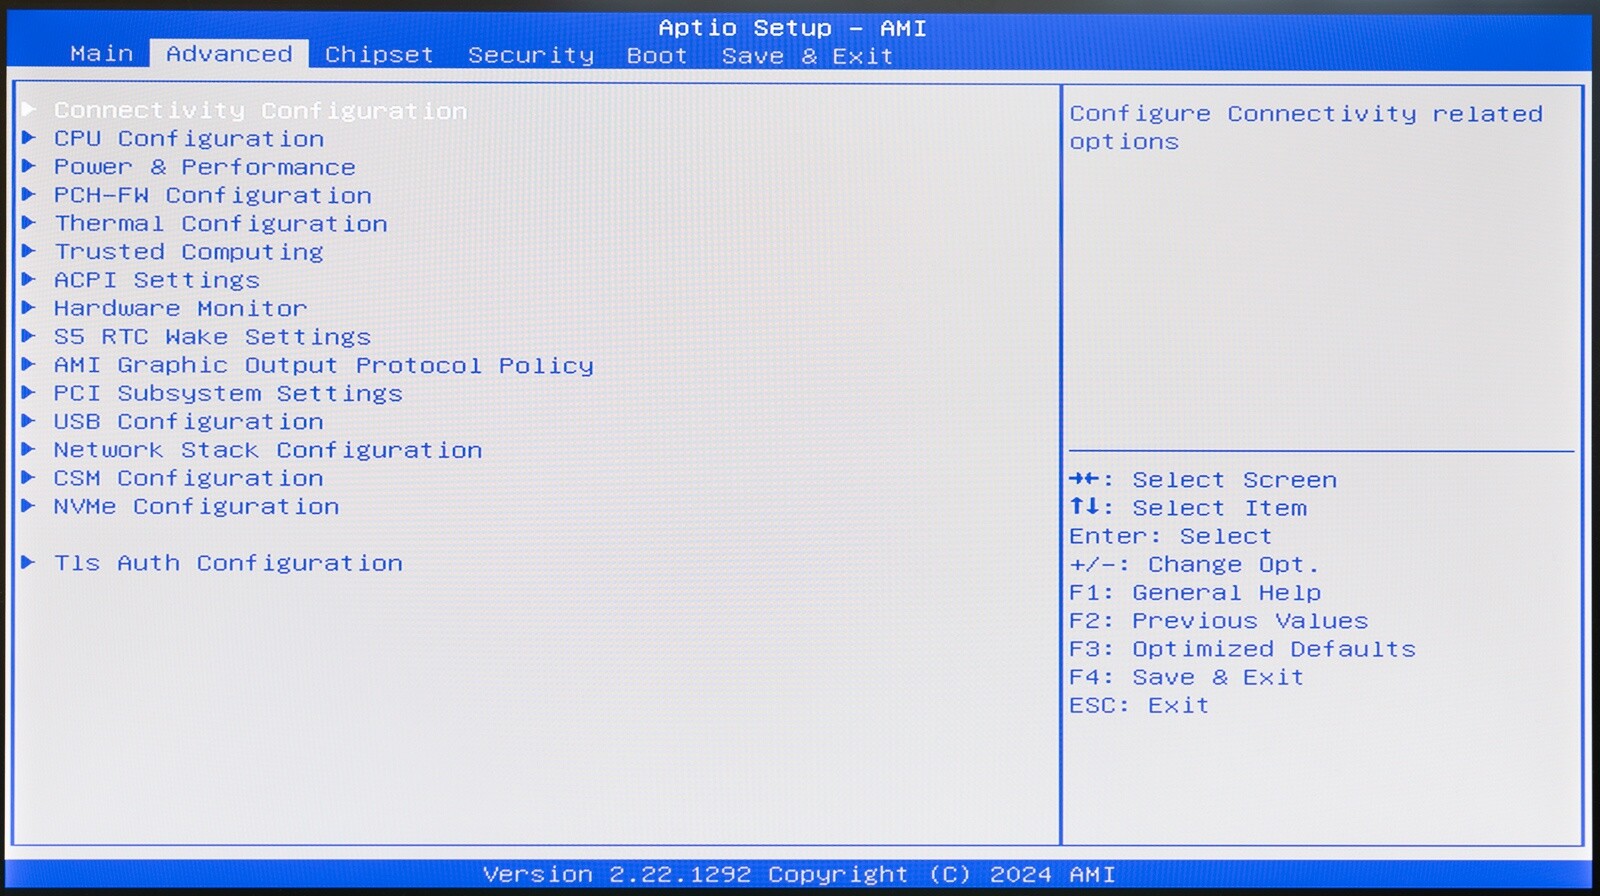Viewport: 1600px width, 896px height.
Task: Open PCH-FW Configuration
Action: 213,195
